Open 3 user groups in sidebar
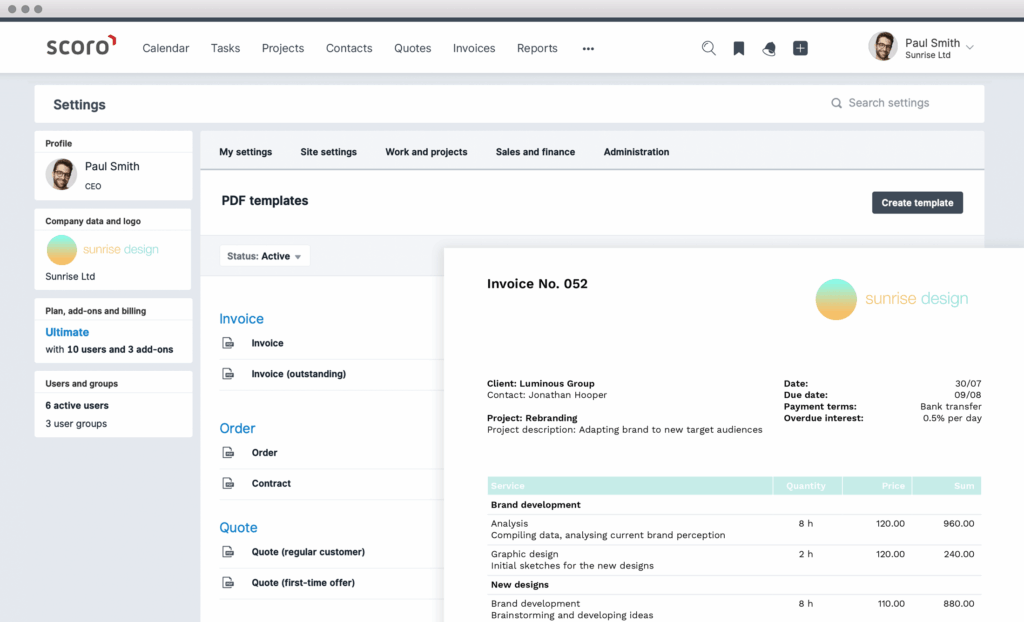 pyautogui.click(x=76, y=424)
